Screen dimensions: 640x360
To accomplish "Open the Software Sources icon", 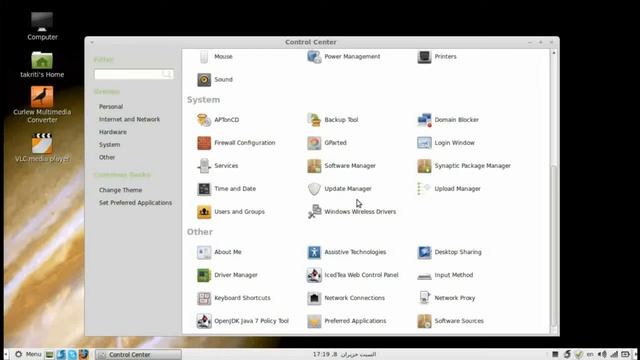I will (424, 321).
